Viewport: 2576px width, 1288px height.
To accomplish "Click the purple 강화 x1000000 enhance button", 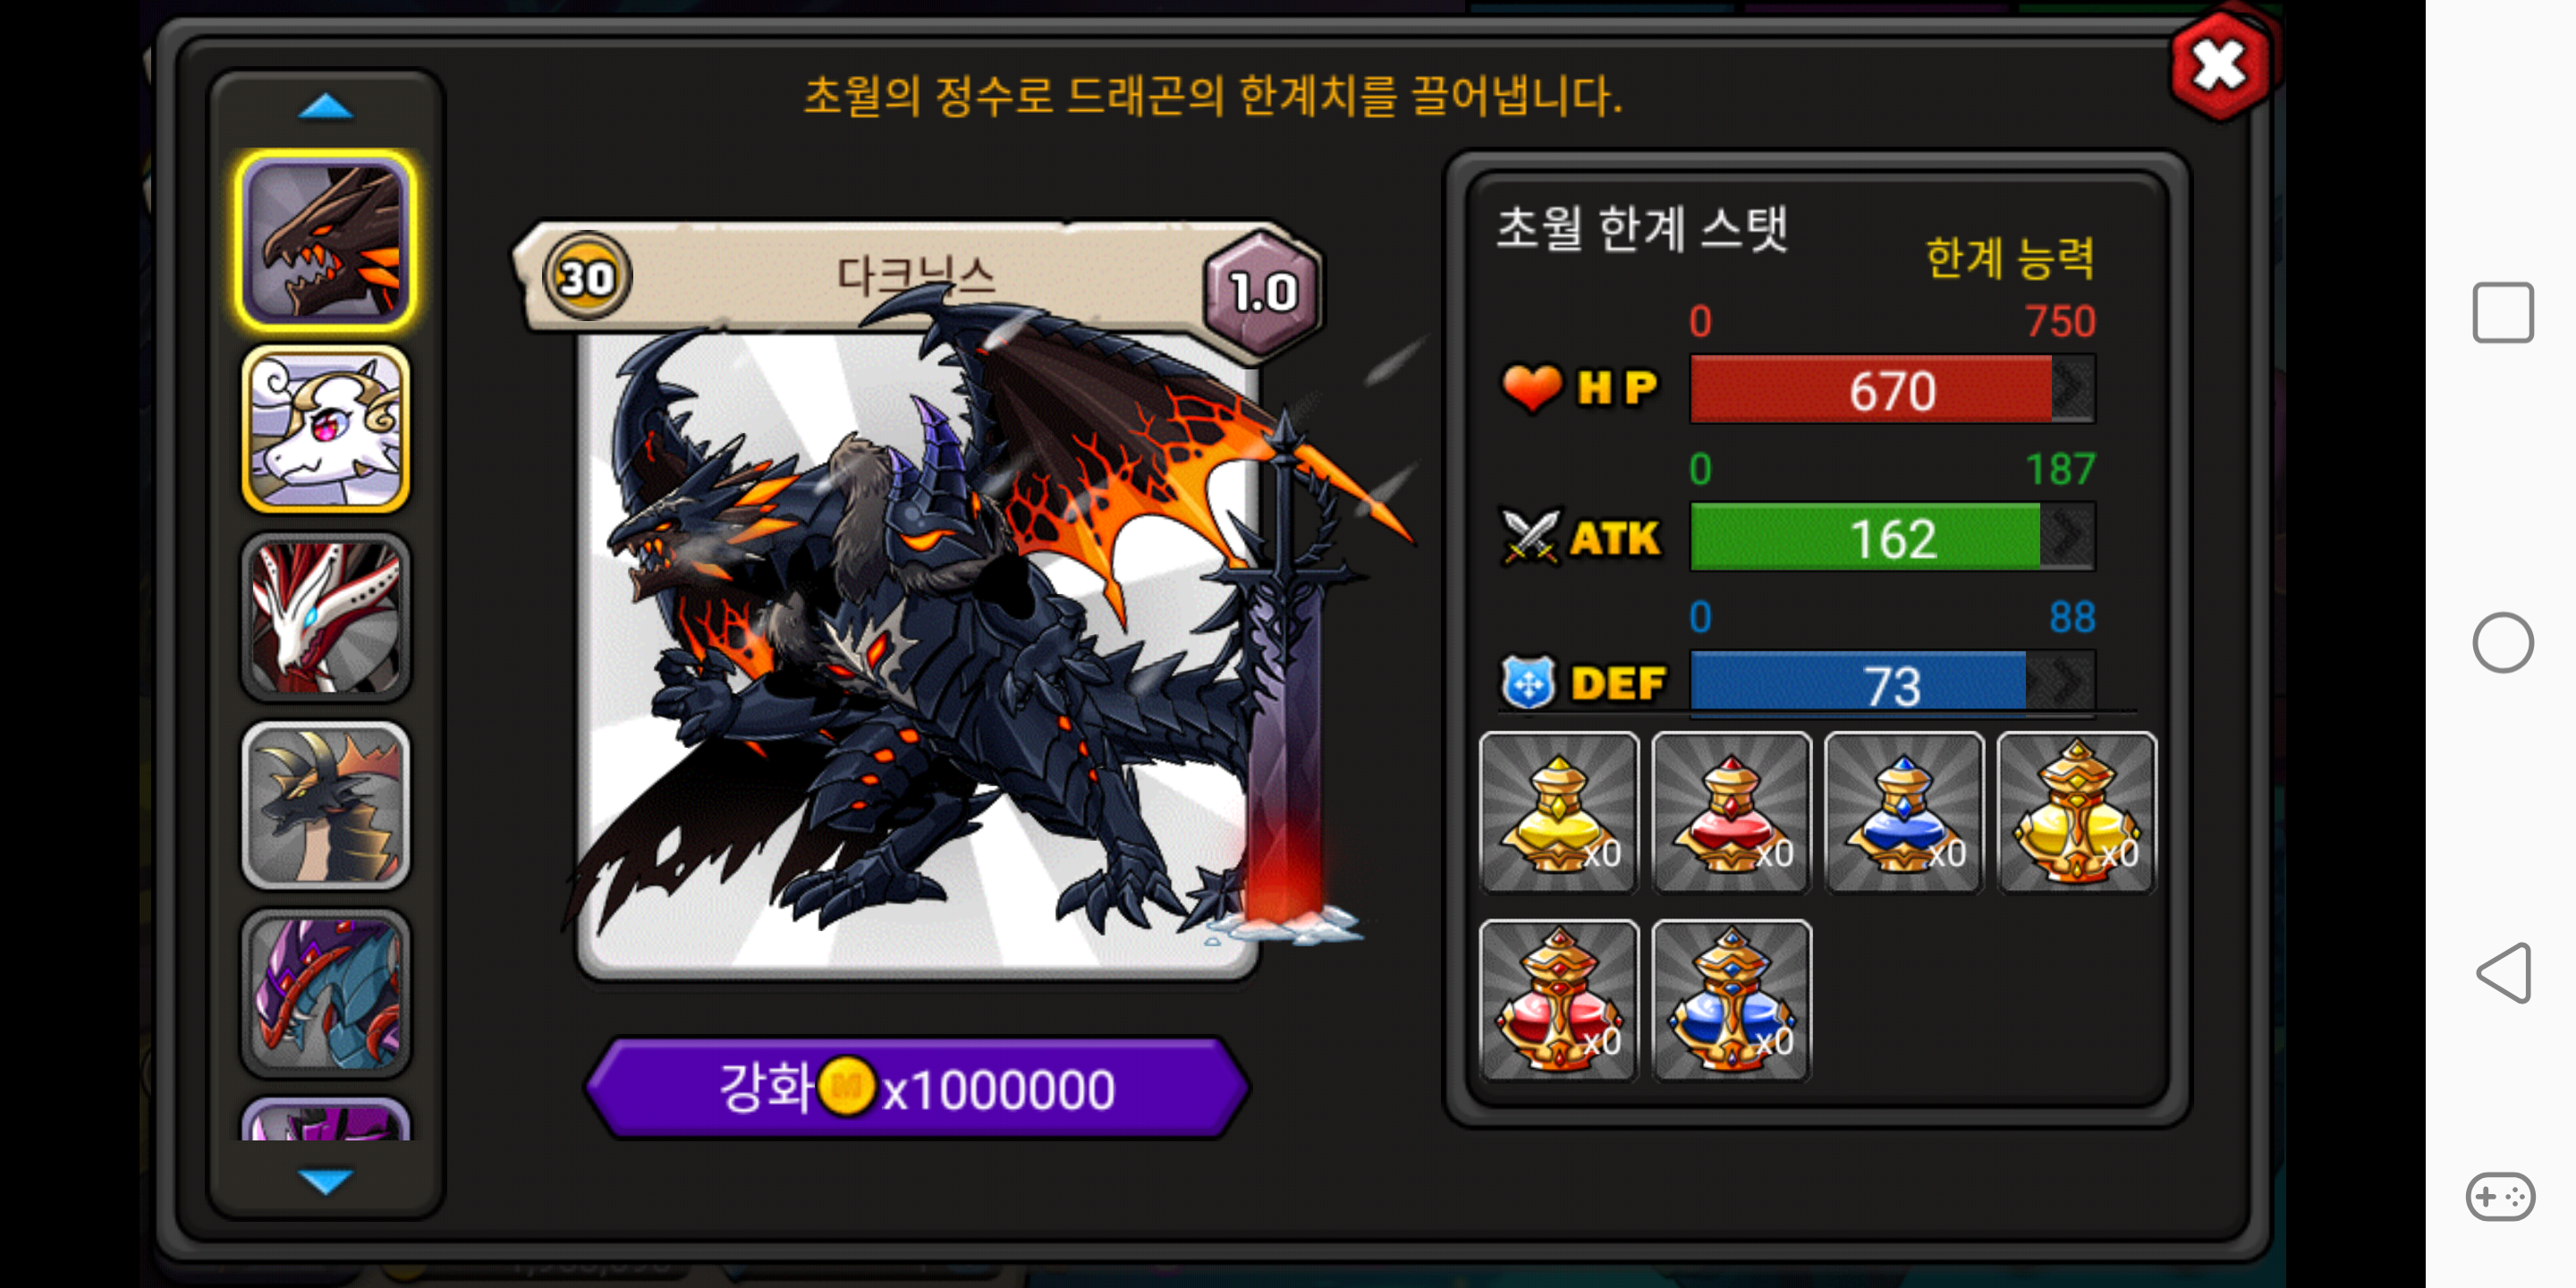I will tap(917, 1087).
